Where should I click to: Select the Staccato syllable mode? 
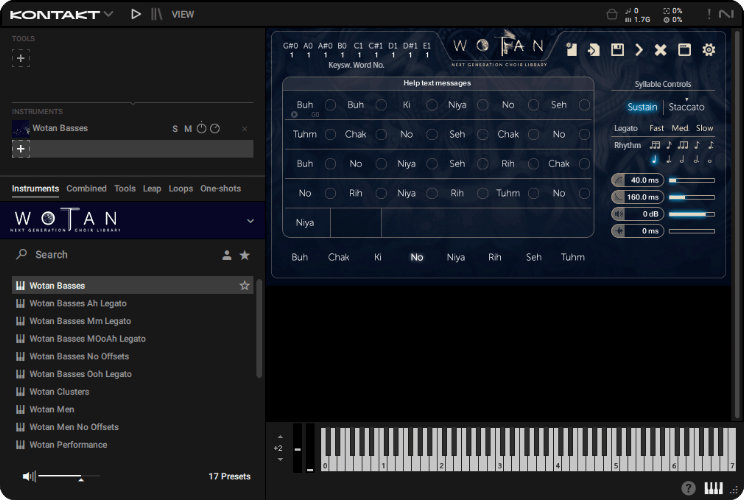click(686, 107)
